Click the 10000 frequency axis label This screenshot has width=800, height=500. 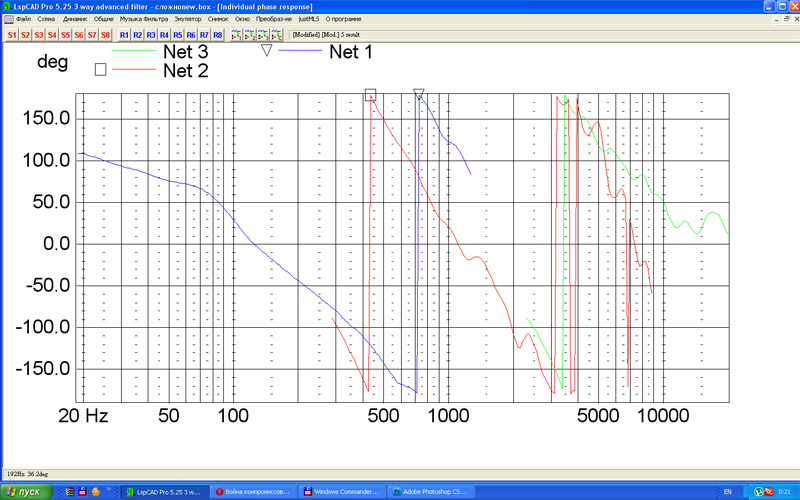point(663,416)
